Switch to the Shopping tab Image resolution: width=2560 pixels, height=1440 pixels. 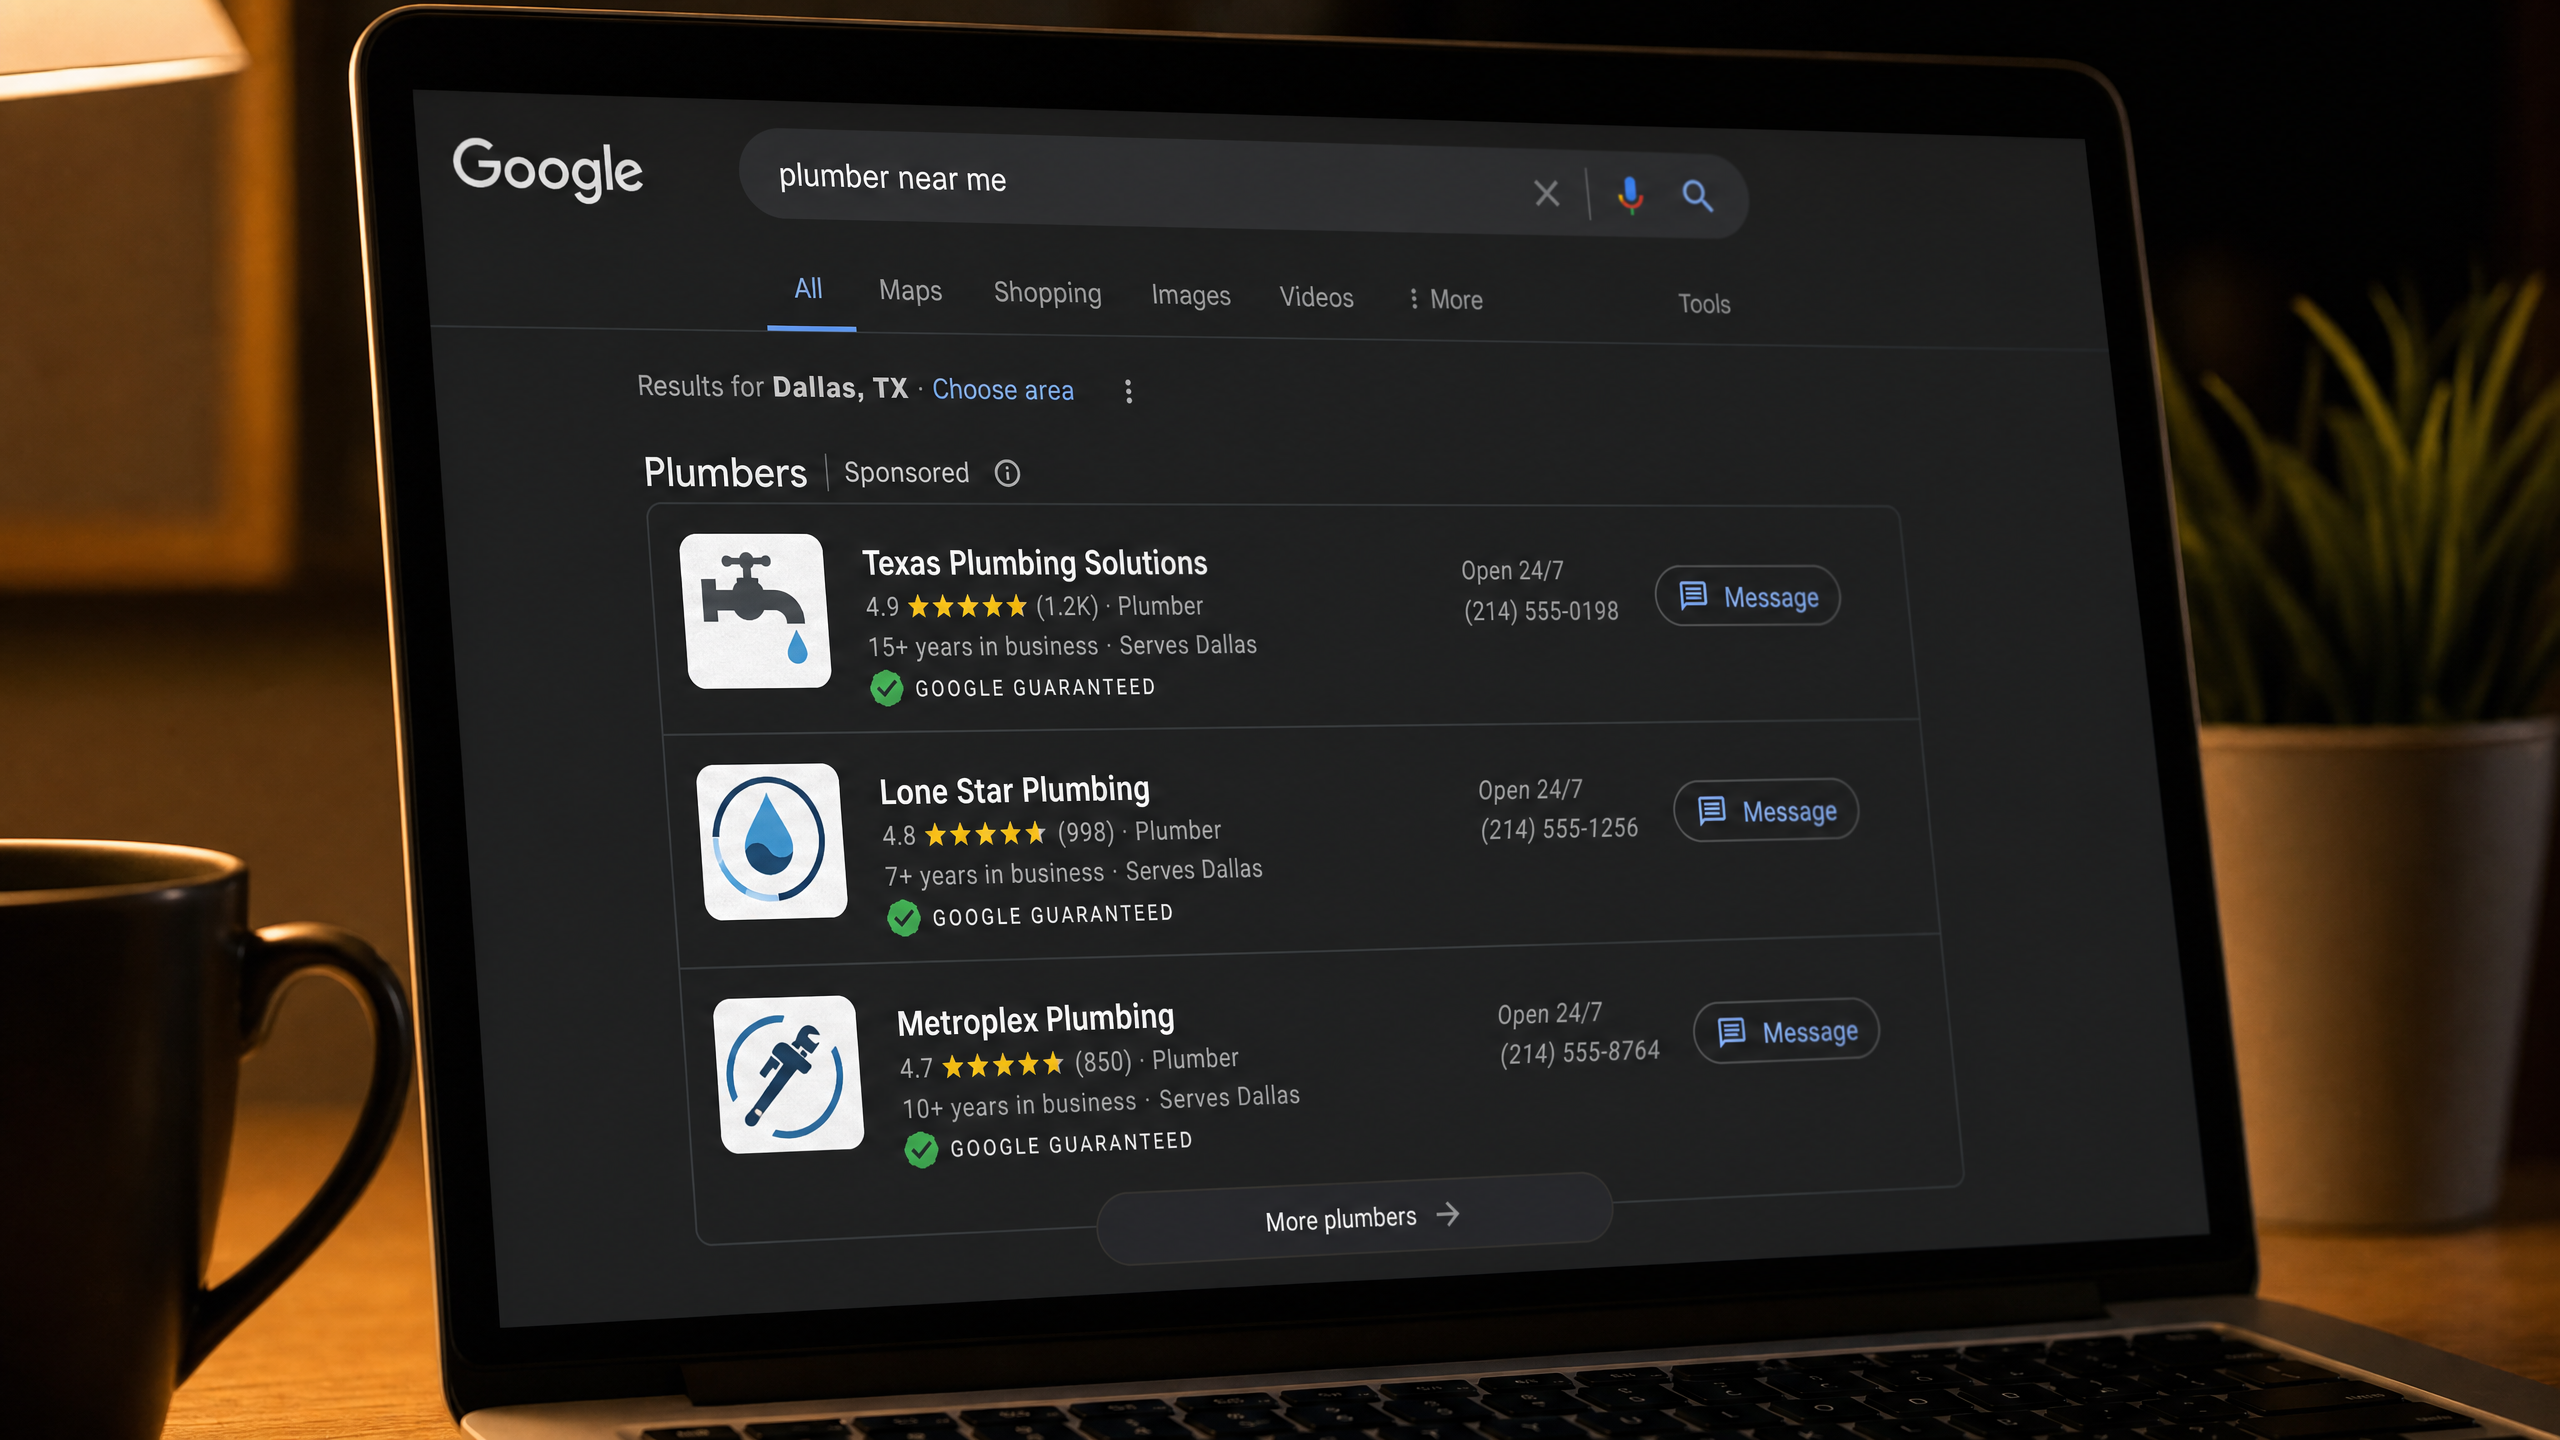(1047, 293)
